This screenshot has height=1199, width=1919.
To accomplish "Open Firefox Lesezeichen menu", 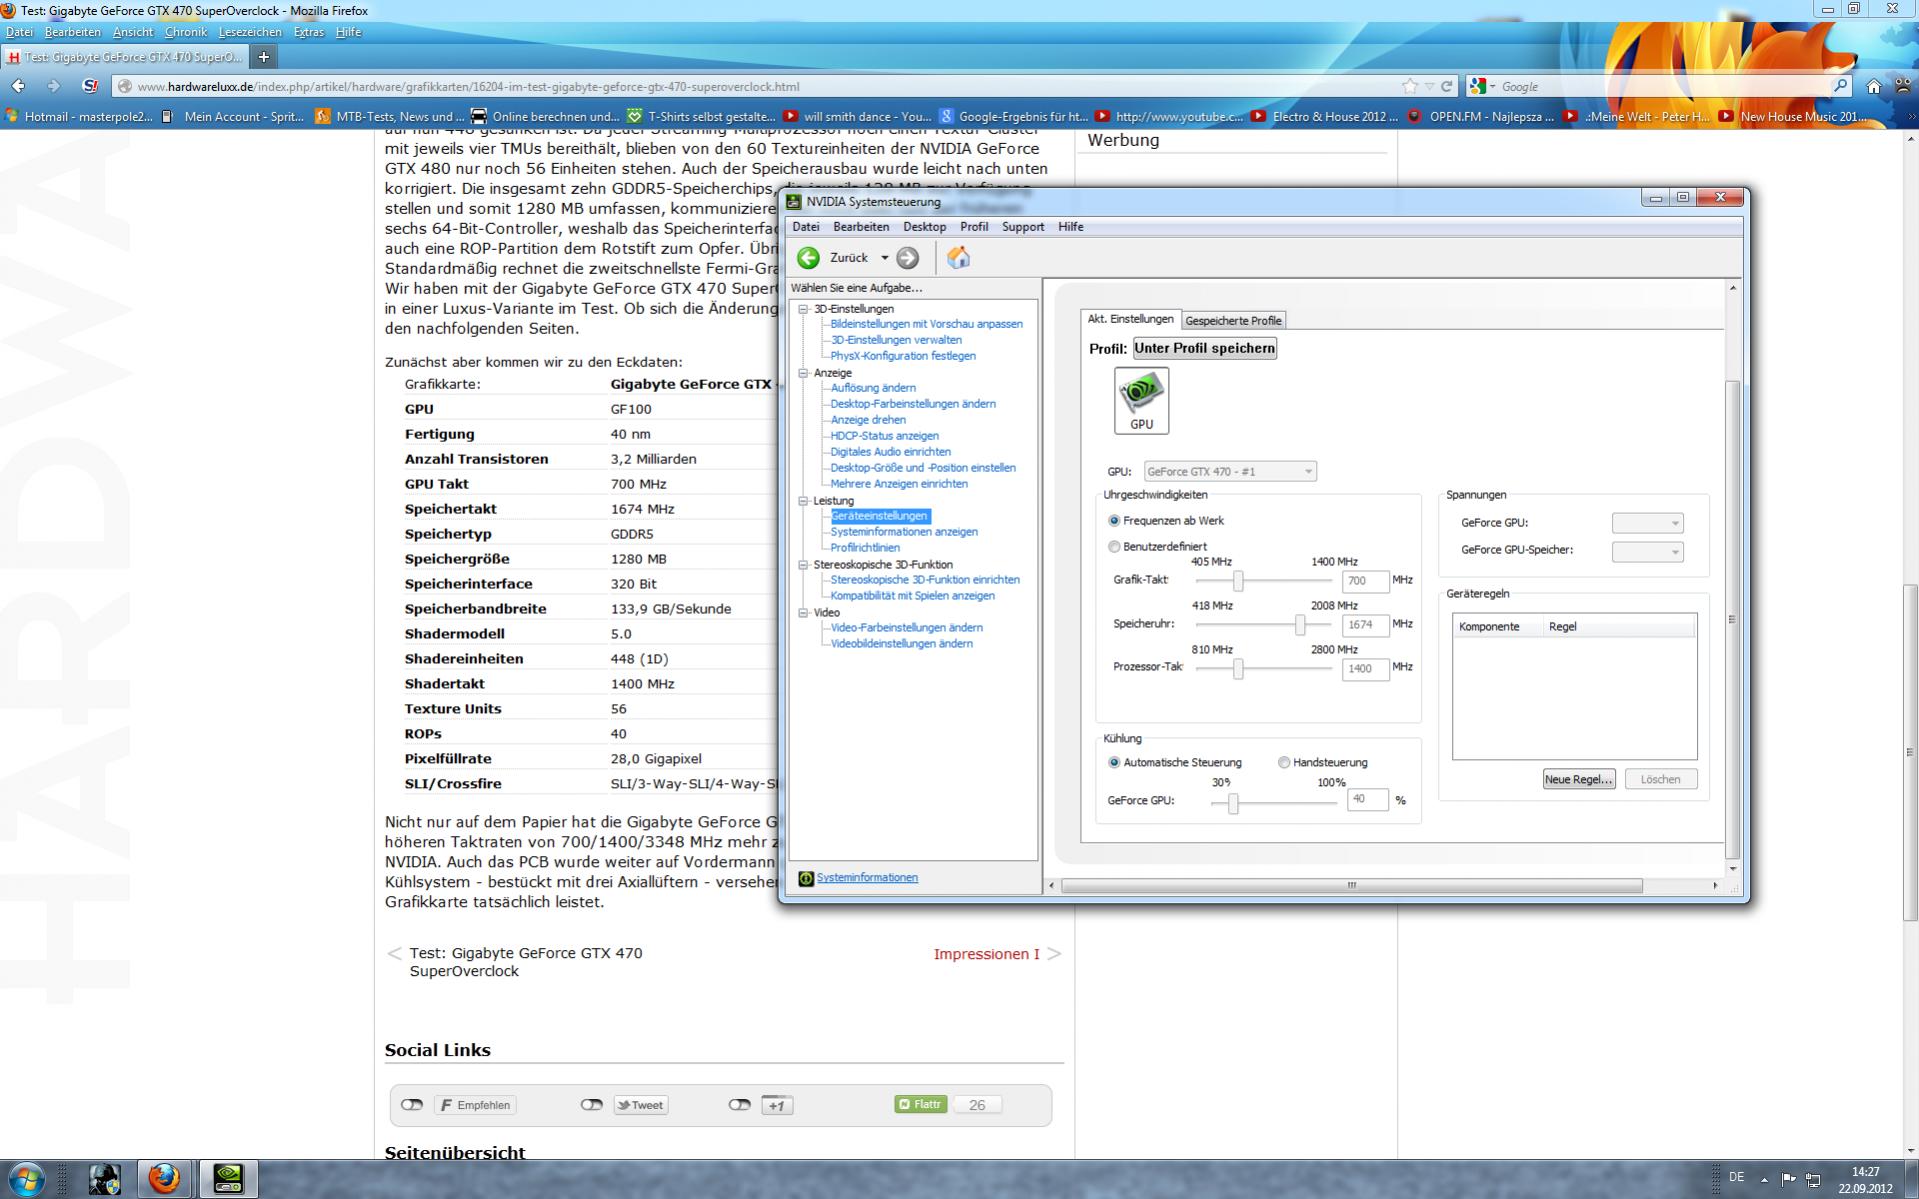I will point(249,32).
